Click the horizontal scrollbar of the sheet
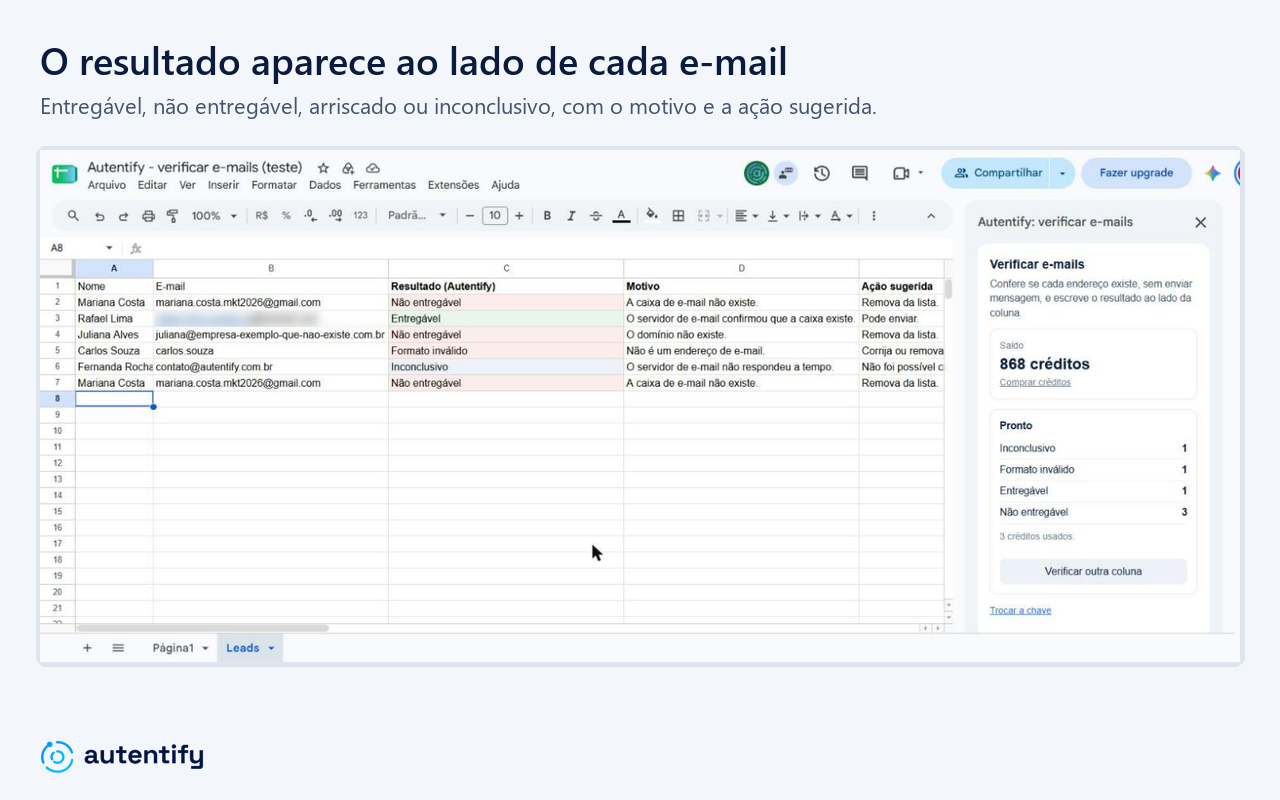Image resolution: width=1280 pixels, height=800 pixels. click(202, 628)
